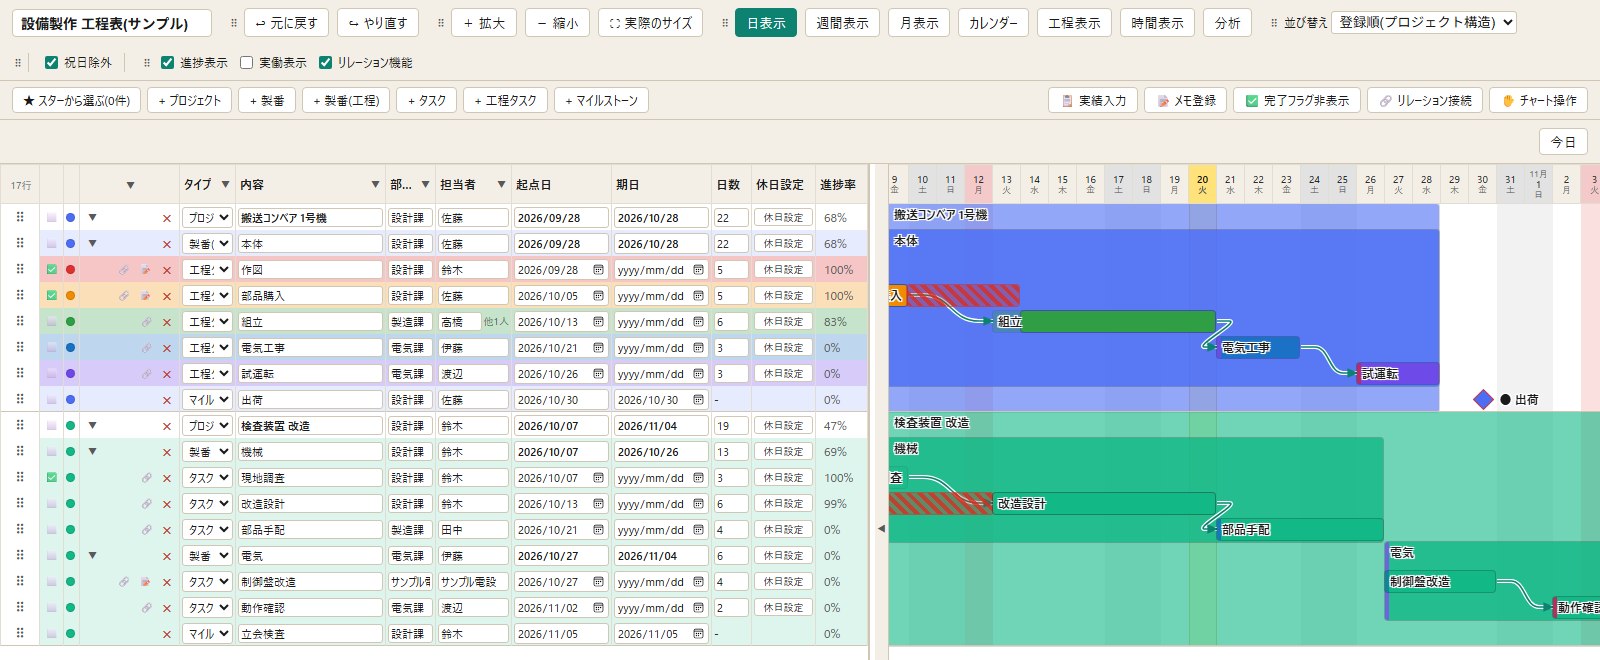Collapse the 電気 group
The image size is (1600, 660).
tap(92, 555)
